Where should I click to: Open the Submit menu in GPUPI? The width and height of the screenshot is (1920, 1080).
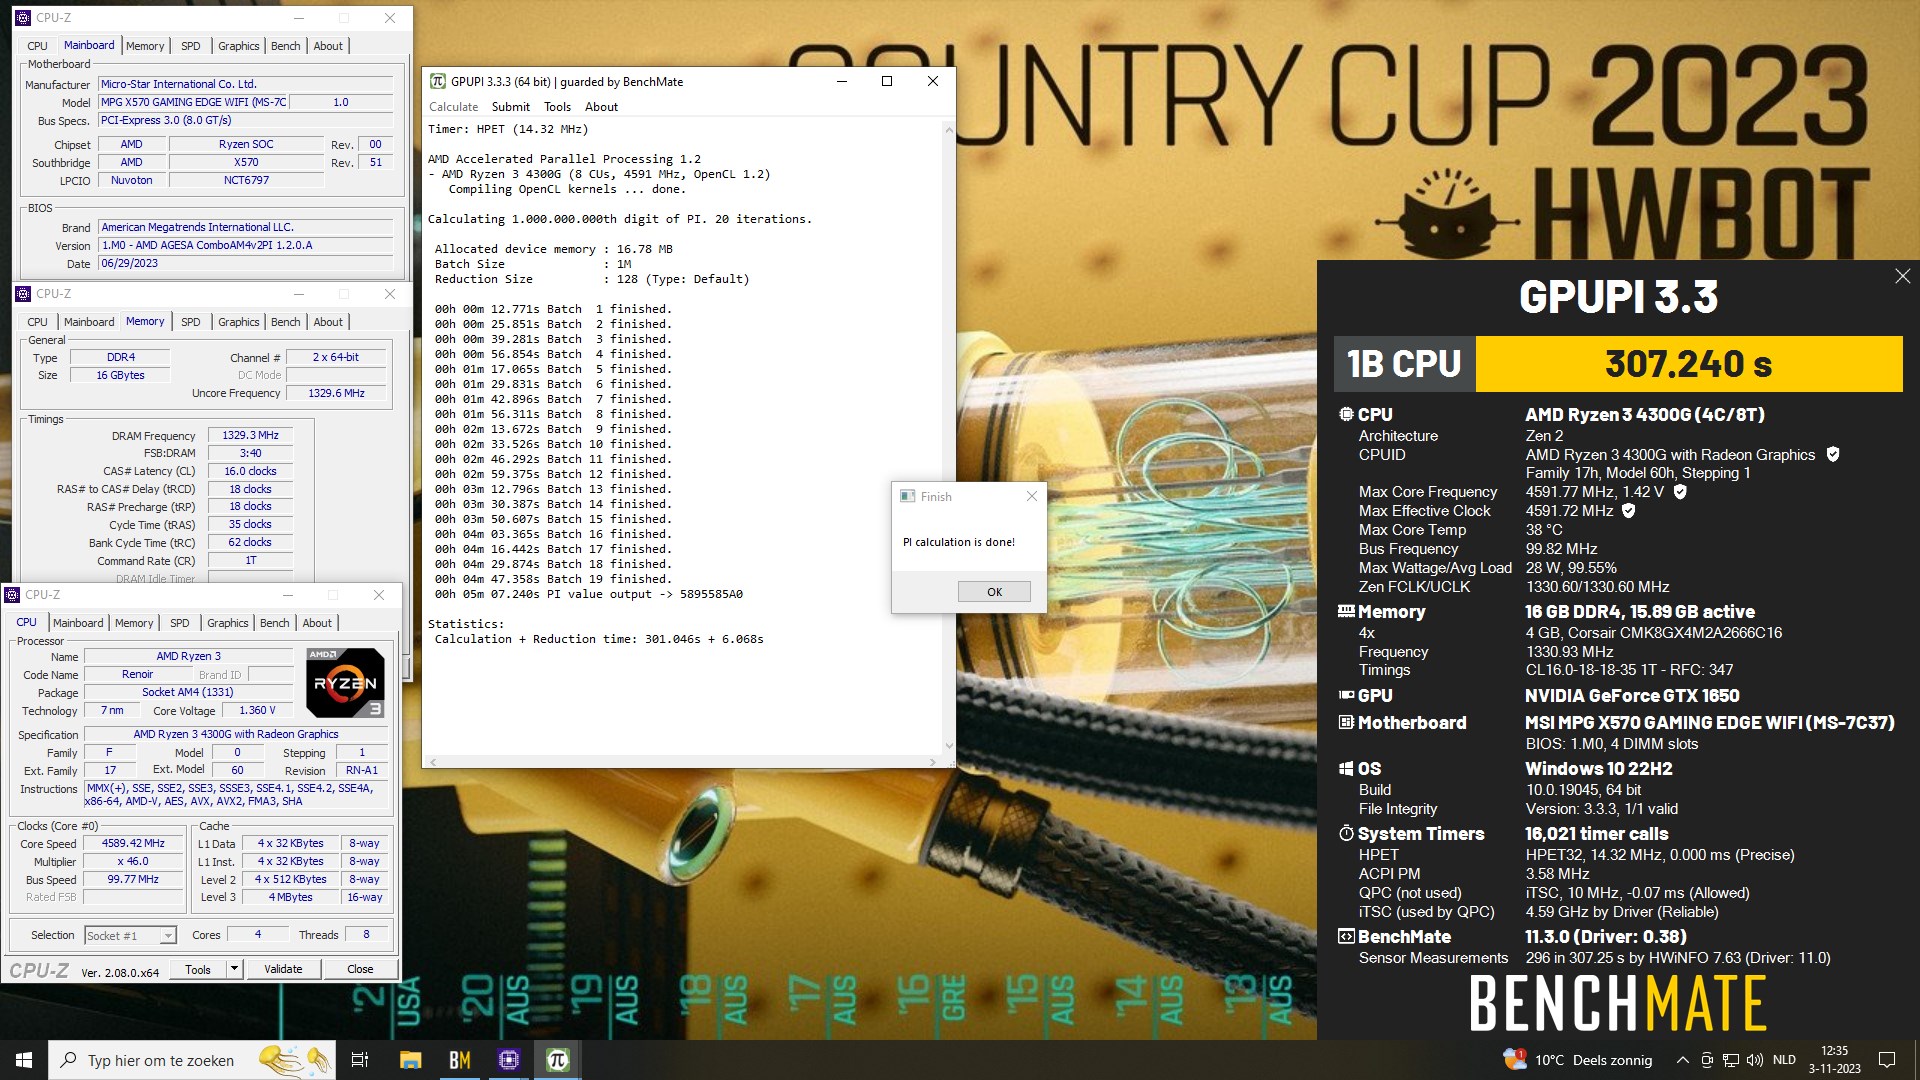(510, 107)
